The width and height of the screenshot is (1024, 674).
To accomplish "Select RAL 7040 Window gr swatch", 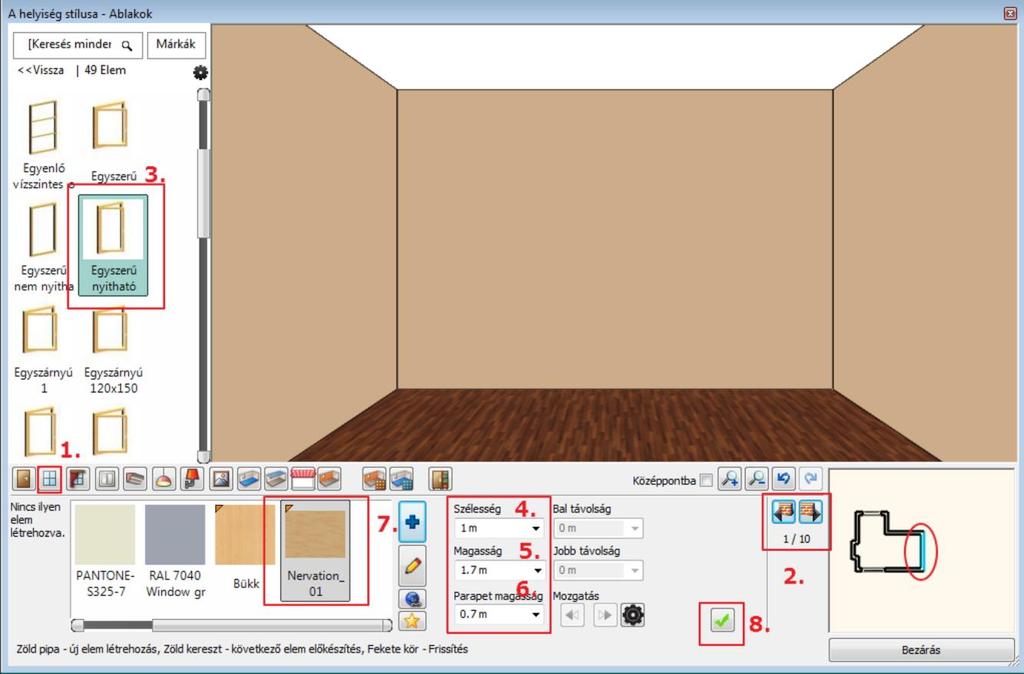I will pos(175,552).
